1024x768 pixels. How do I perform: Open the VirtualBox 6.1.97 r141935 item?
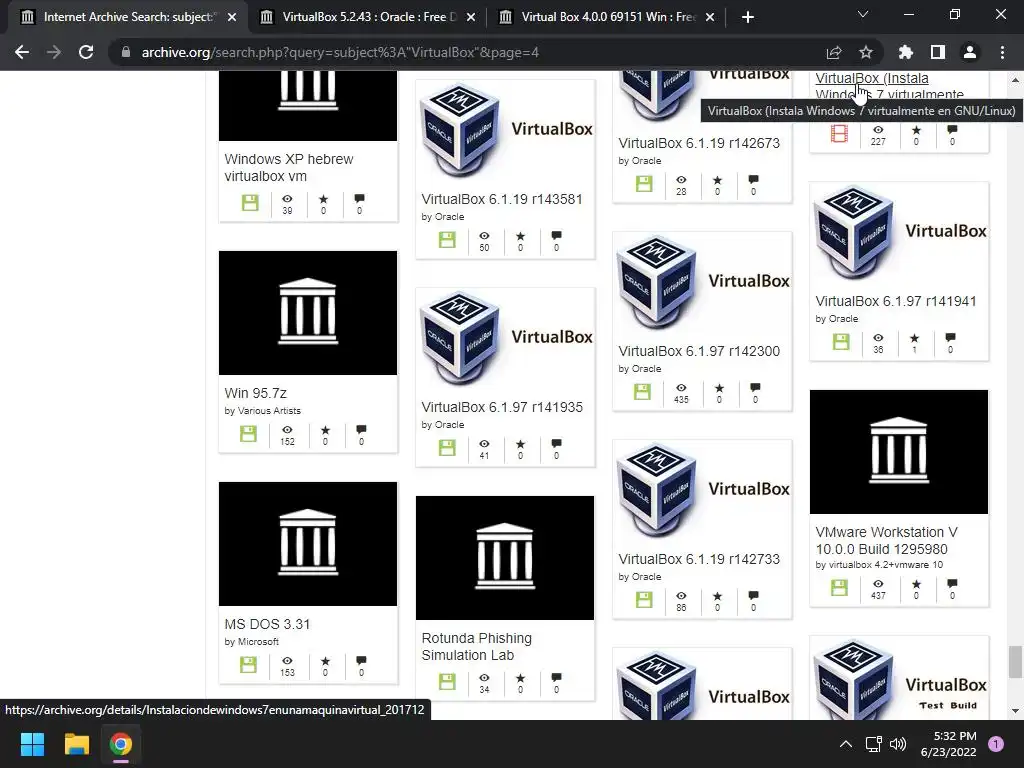(502, 407)
